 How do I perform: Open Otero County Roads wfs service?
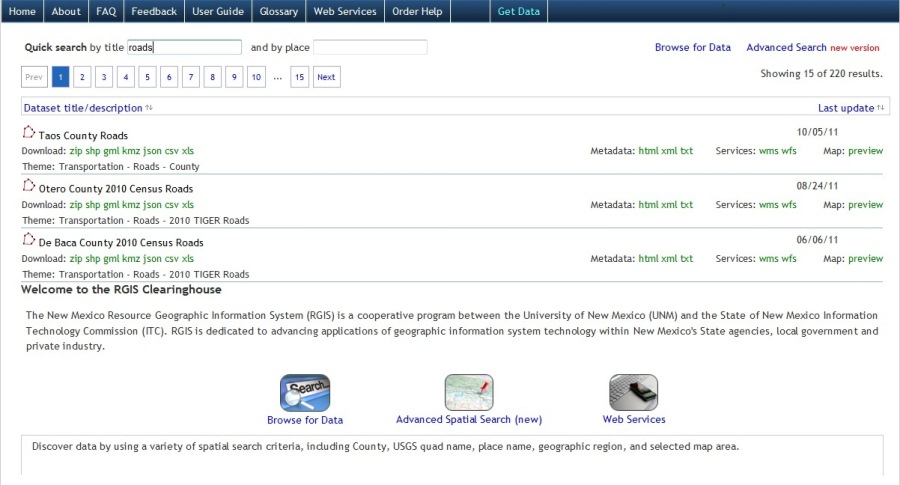click(789, 205)
